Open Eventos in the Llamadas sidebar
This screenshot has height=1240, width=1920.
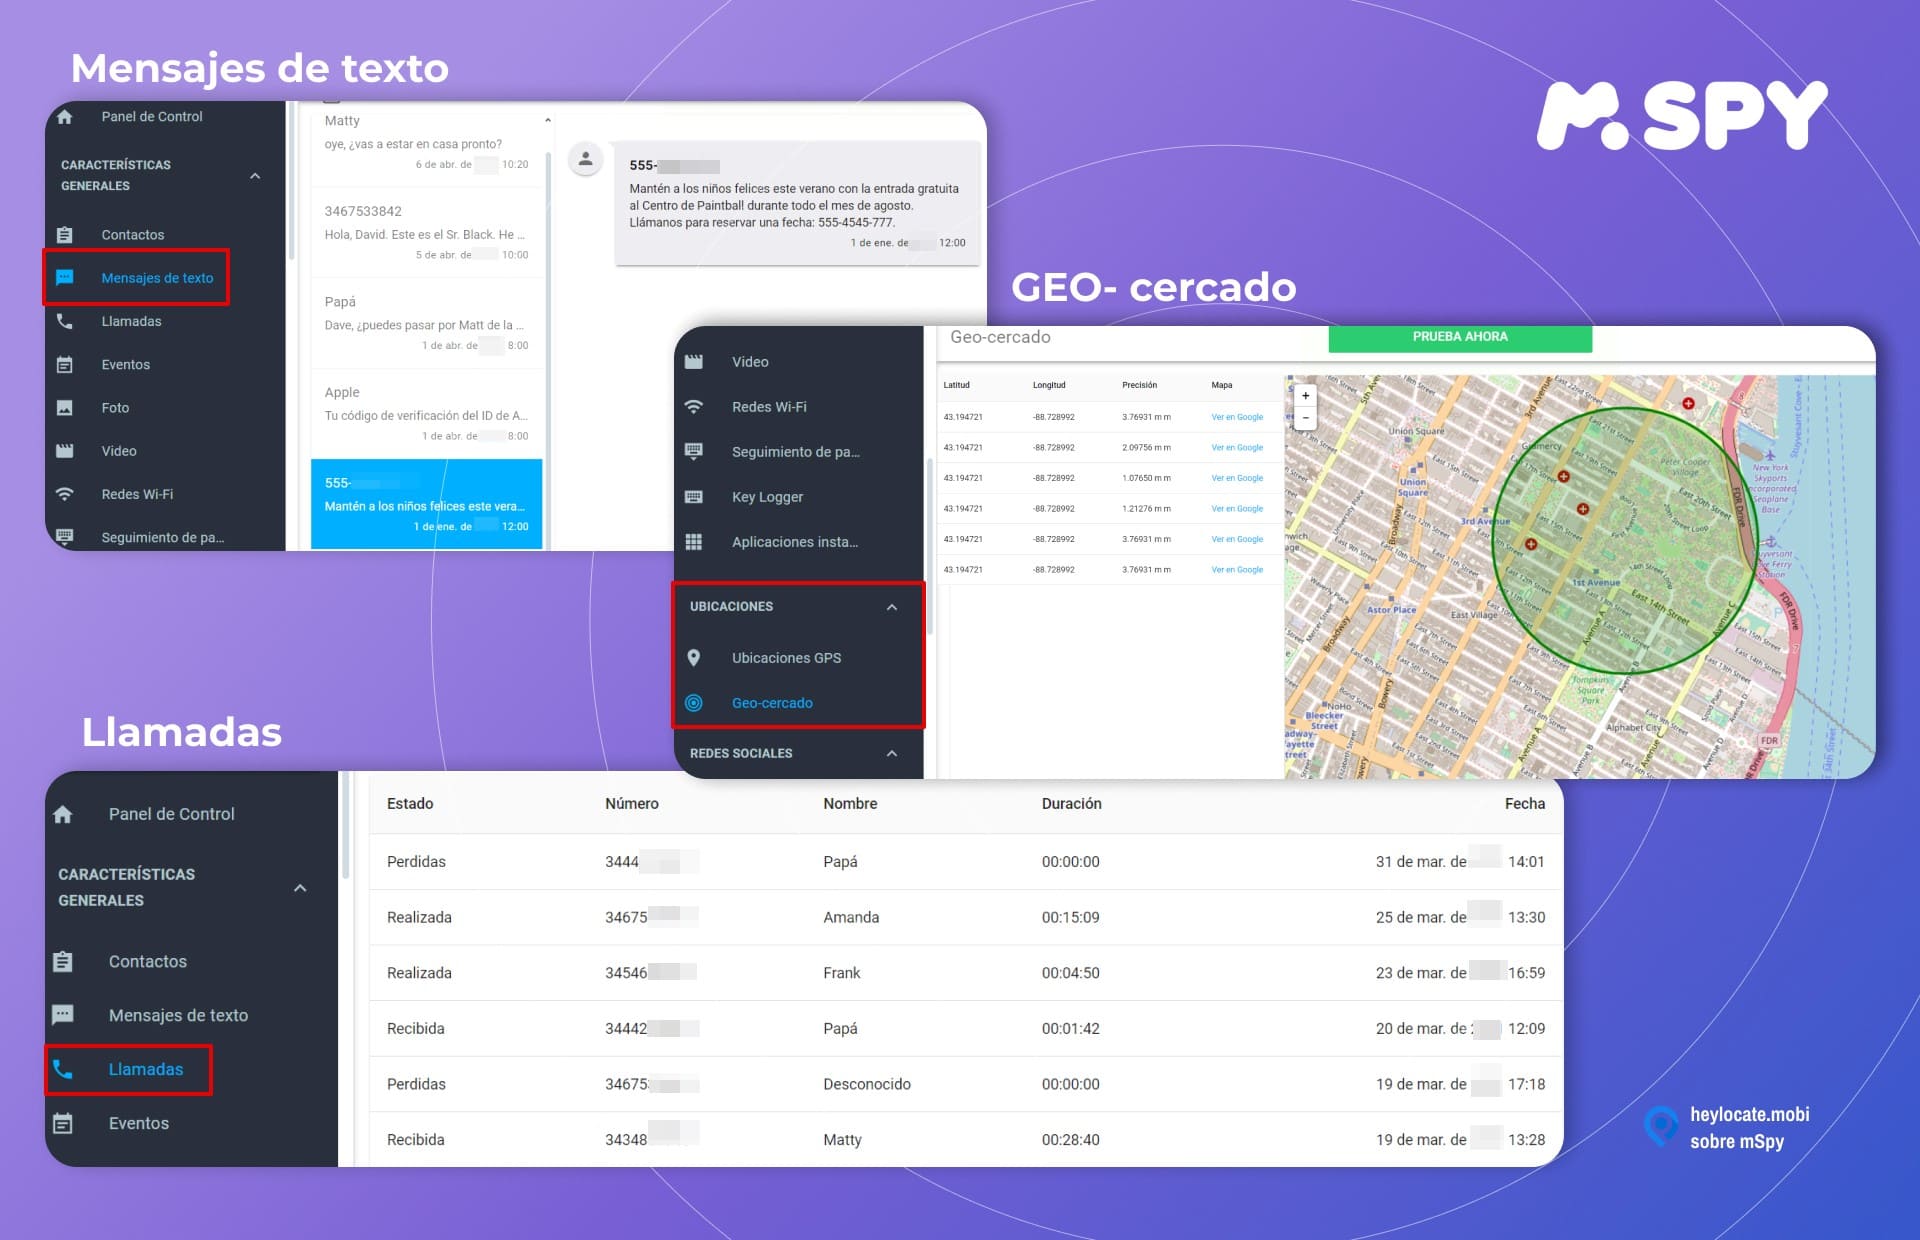point(138,1123)
